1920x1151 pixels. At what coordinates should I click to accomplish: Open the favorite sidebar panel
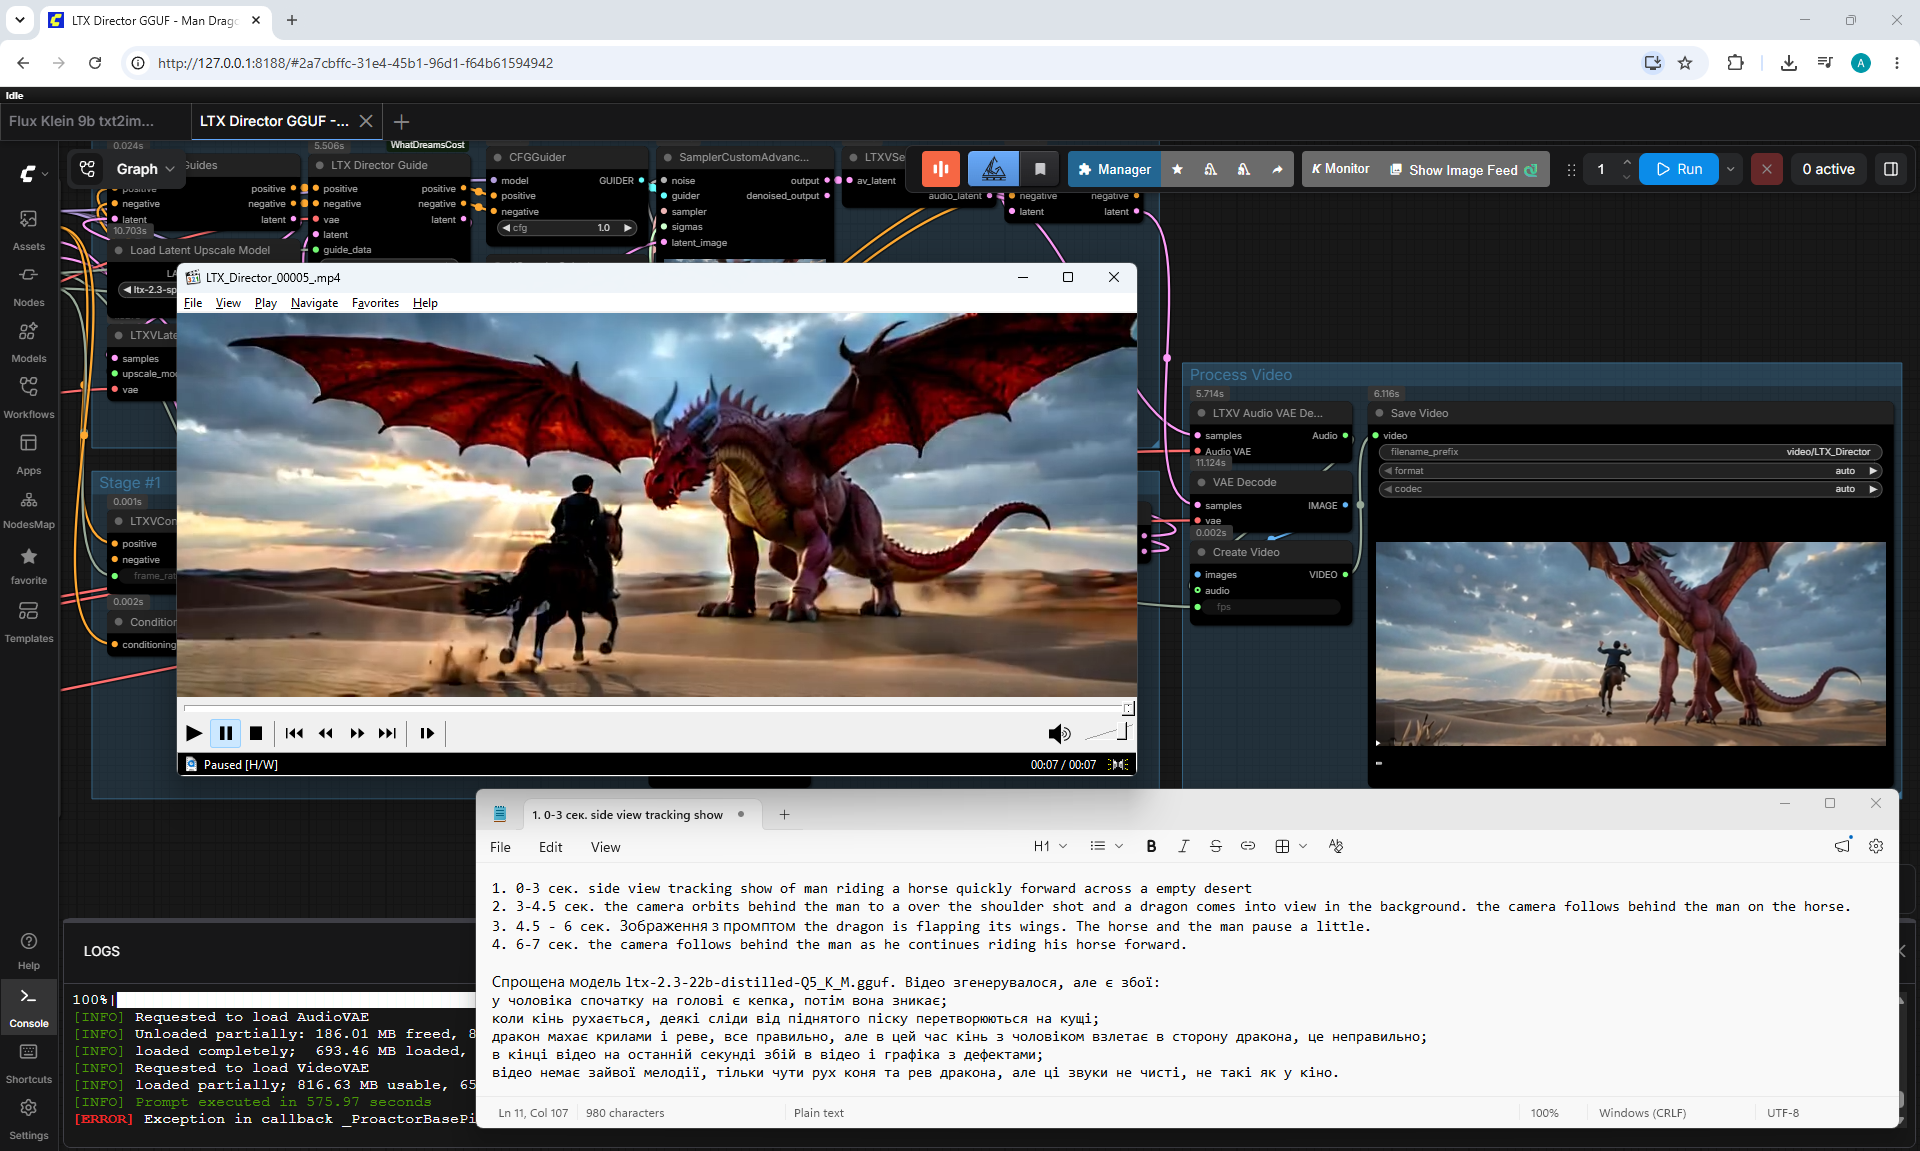pyautogui.click(x=28, y=565)
